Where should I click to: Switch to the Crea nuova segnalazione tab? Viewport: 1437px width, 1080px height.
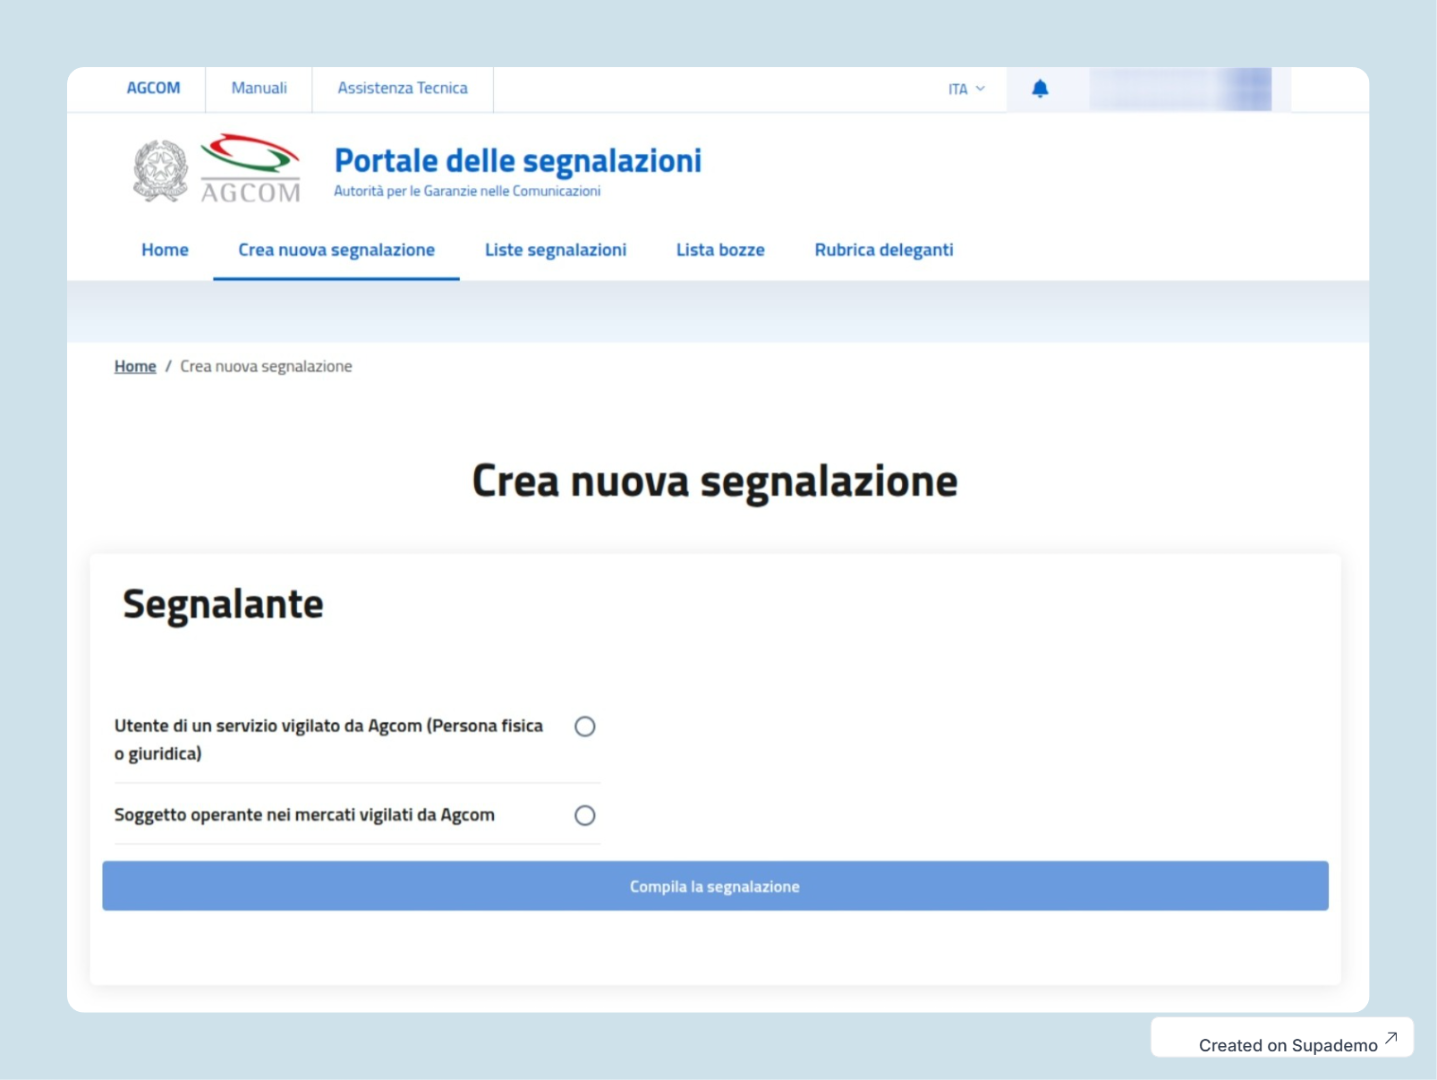click(336, 250)
